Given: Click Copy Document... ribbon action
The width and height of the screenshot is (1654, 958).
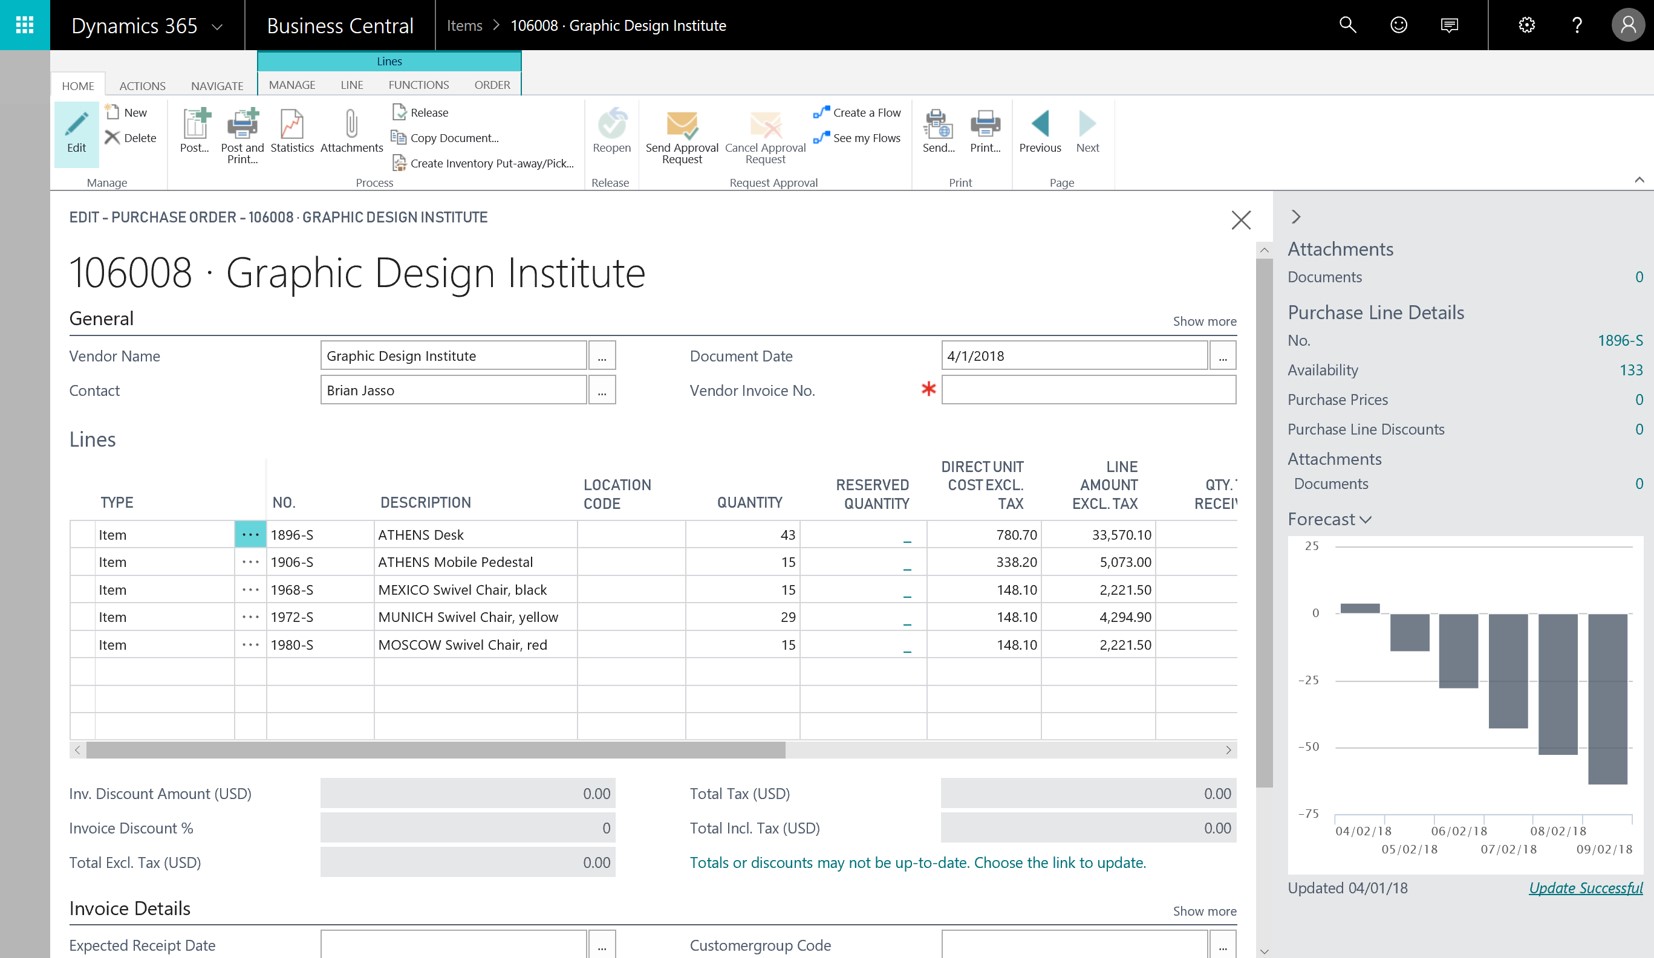Looking at the screenshot, I should (x=445, y=138).
